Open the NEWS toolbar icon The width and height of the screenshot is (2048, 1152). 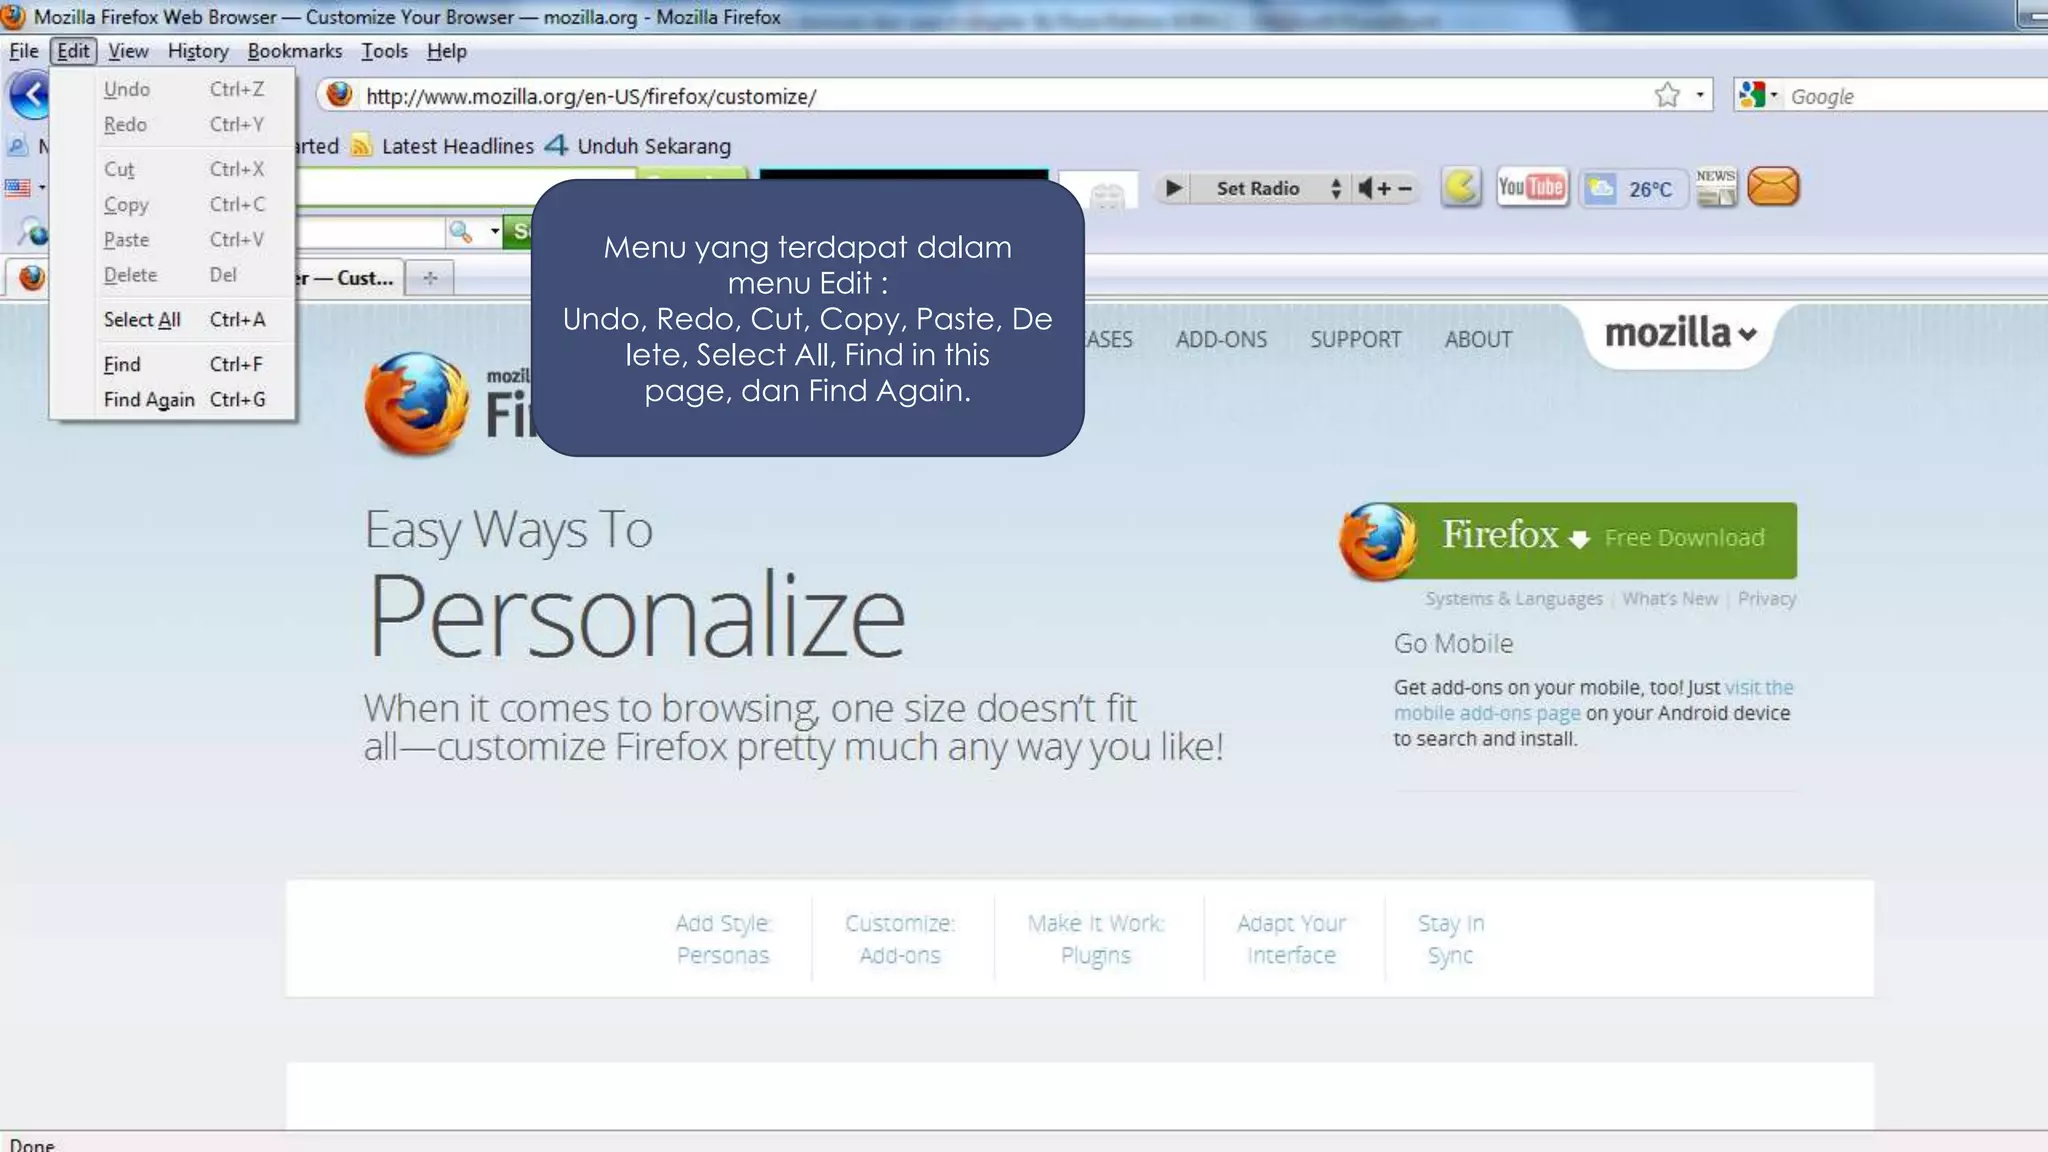coord(1716,187)
